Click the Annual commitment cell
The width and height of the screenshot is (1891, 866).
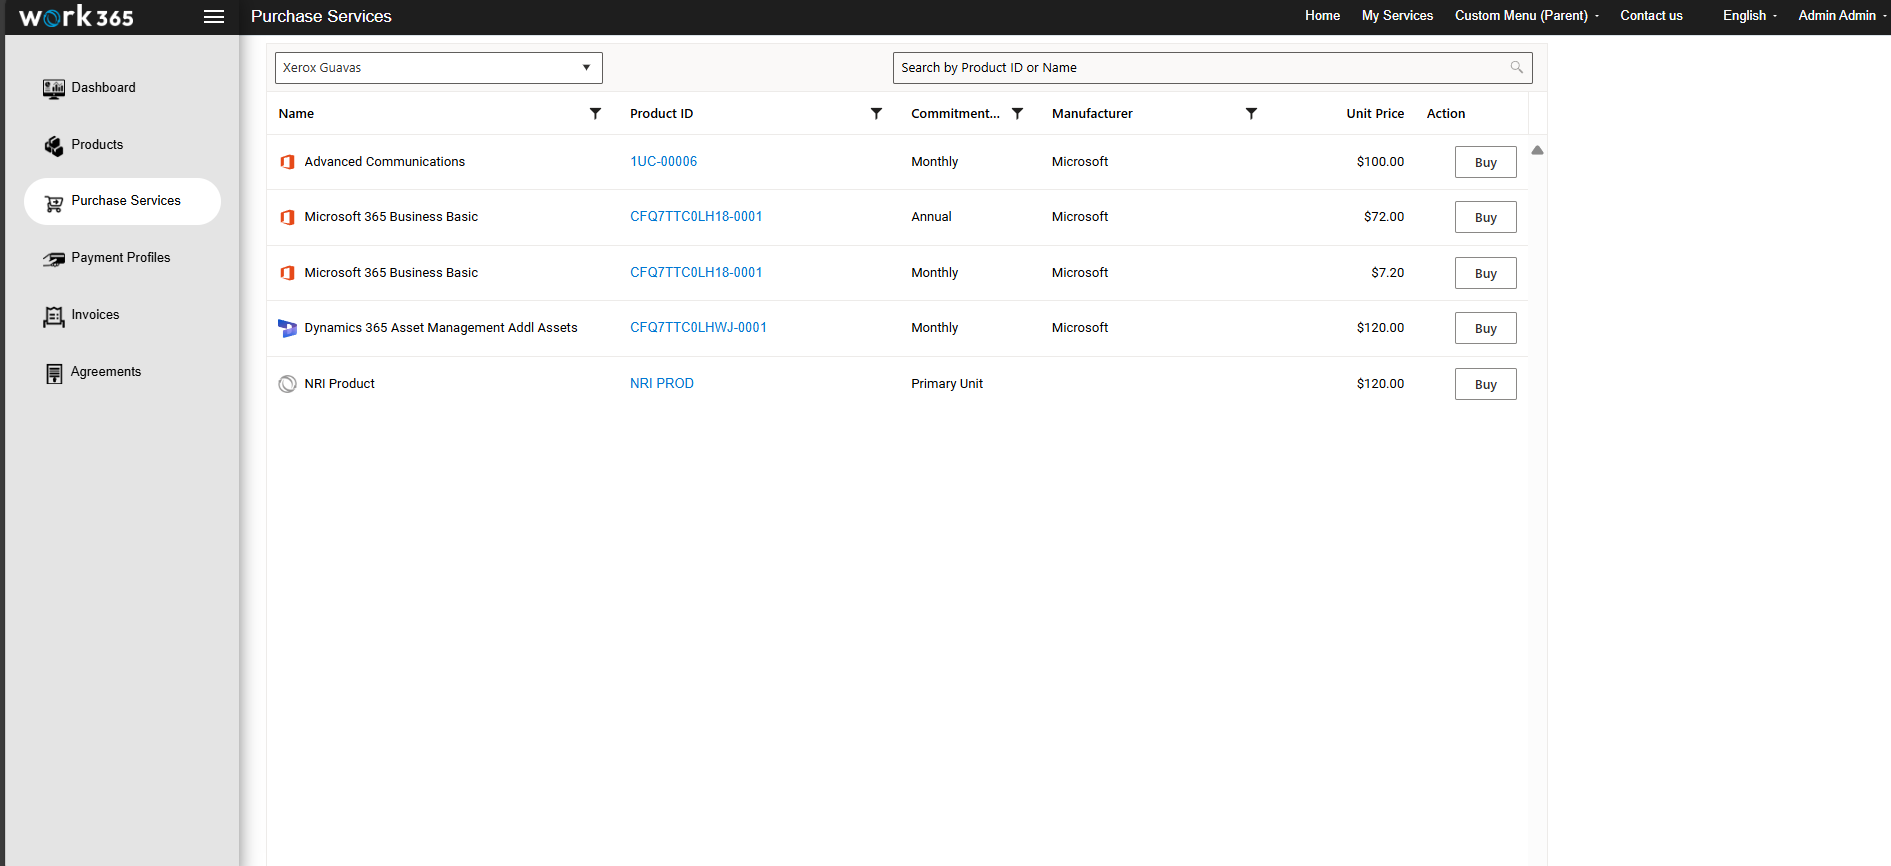click(931, 216)
